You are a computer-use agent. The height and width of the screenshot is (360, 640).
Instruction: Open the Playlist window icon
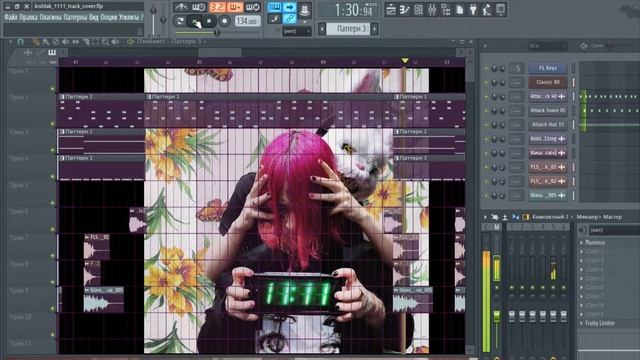click(x=391, y=10)
